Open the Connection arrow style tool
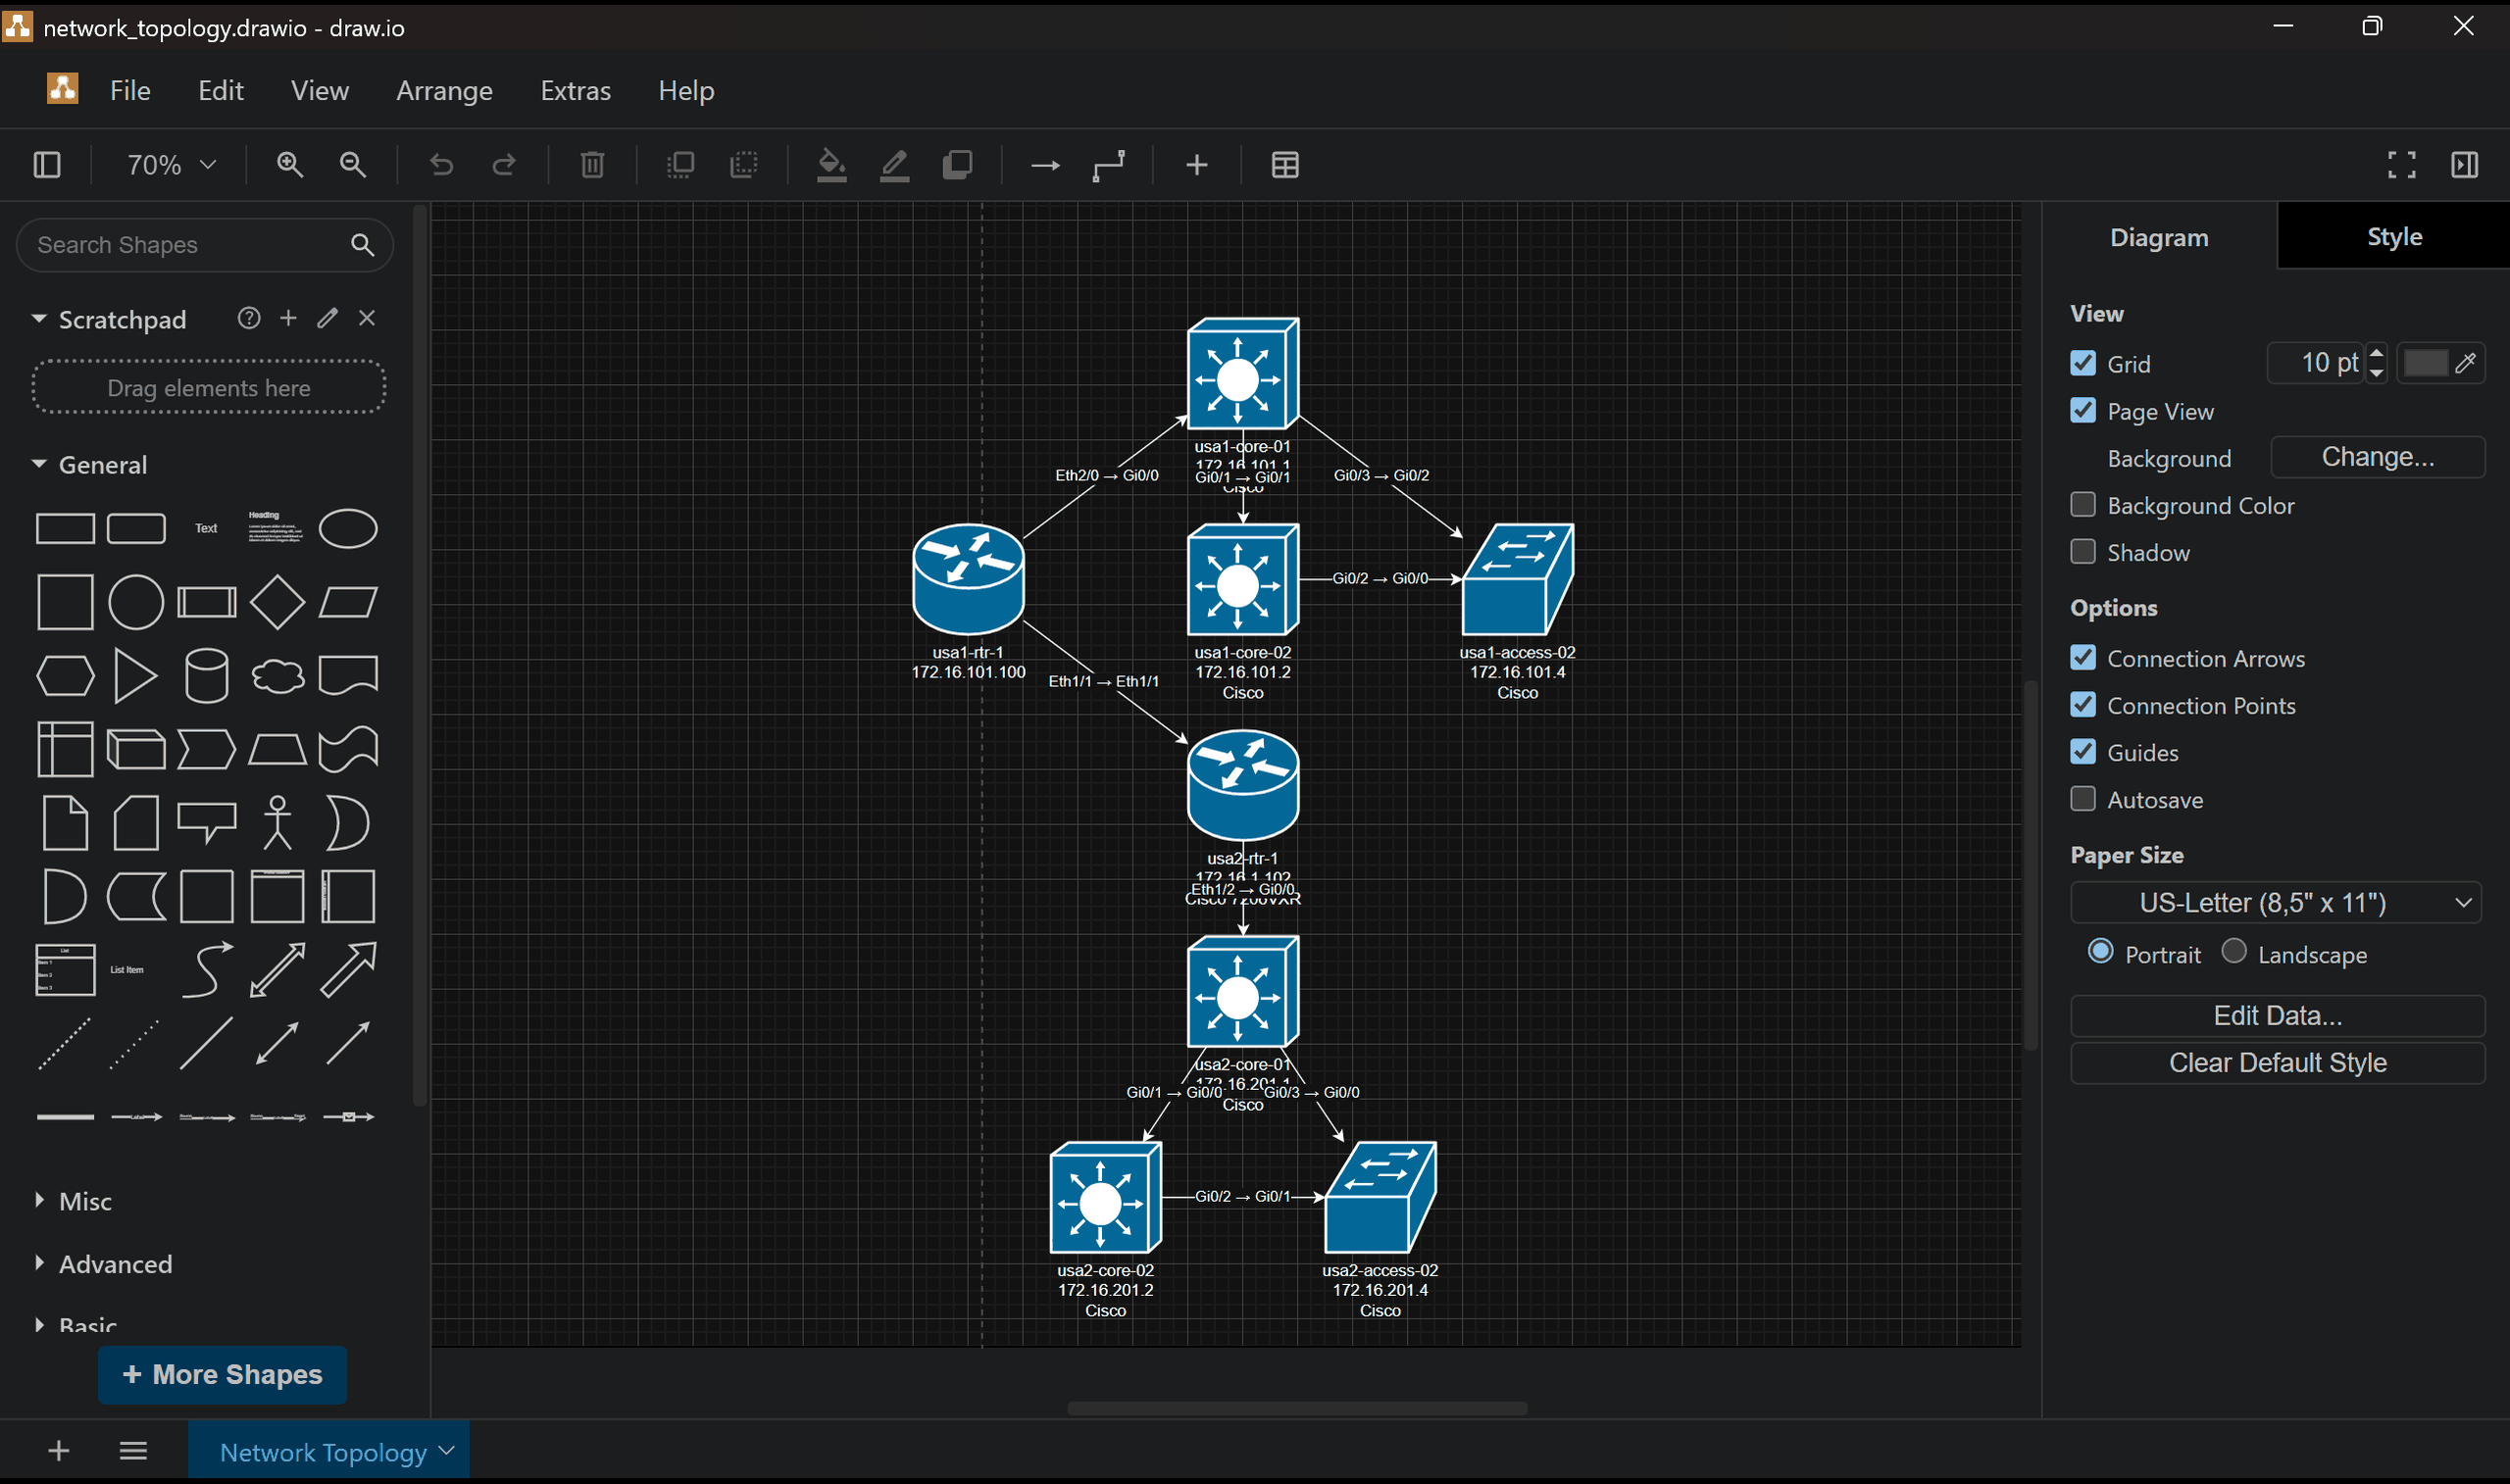Screen dimensions: 2510x1484 1046,165
